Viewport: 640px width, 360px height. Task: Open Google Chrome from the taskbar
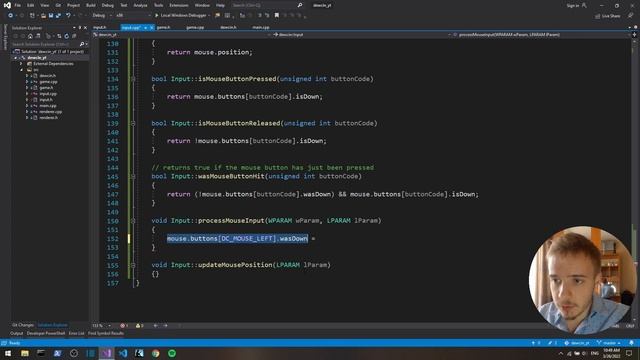156,353
